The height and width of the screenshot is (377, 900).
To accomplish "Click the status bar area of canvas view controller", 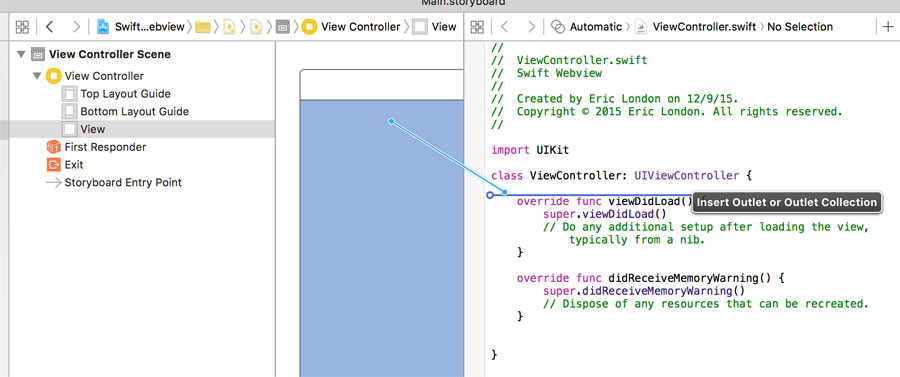I will point(382,85).
